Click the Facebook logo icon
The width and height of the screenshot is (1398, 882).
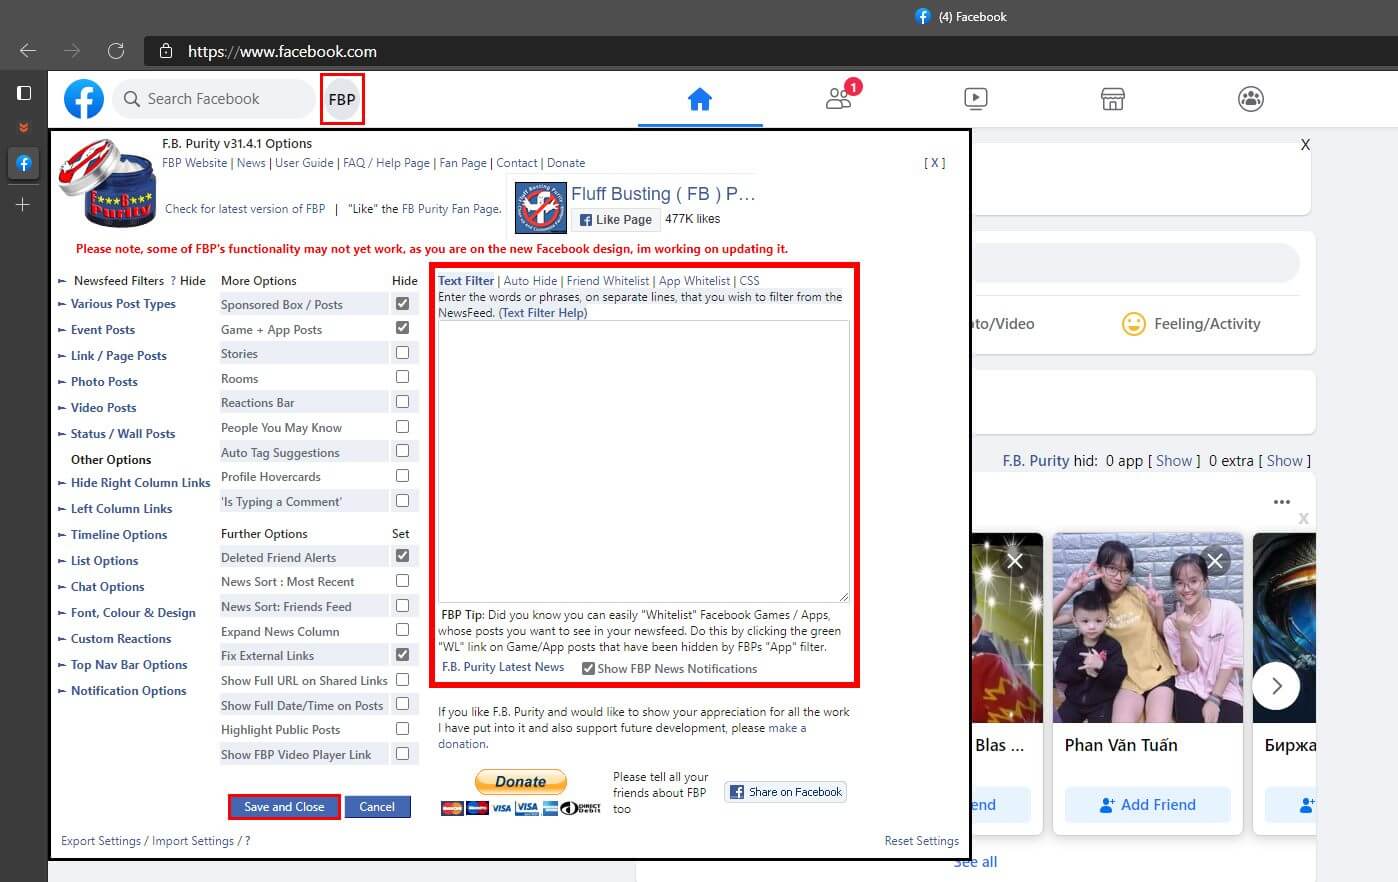tap(84, 99)
